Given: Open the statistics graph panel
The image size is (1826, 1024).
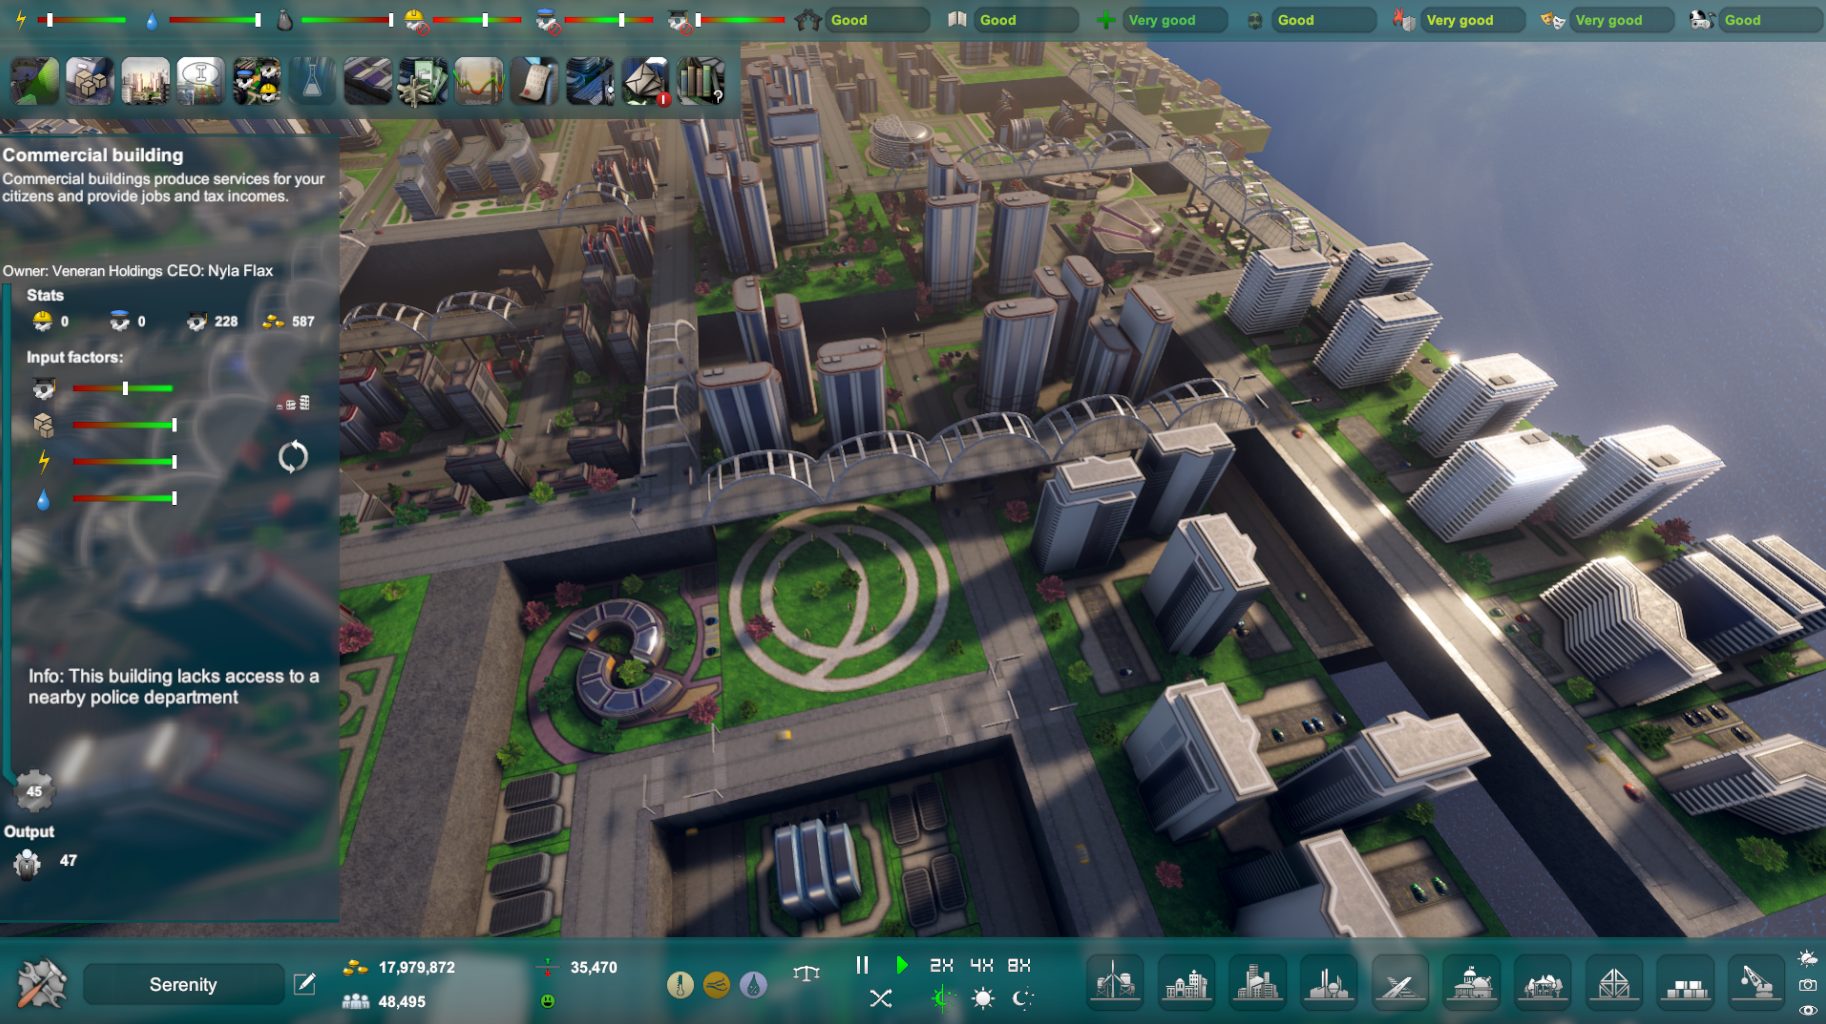Looking at the screenshot, I should 478,81.
